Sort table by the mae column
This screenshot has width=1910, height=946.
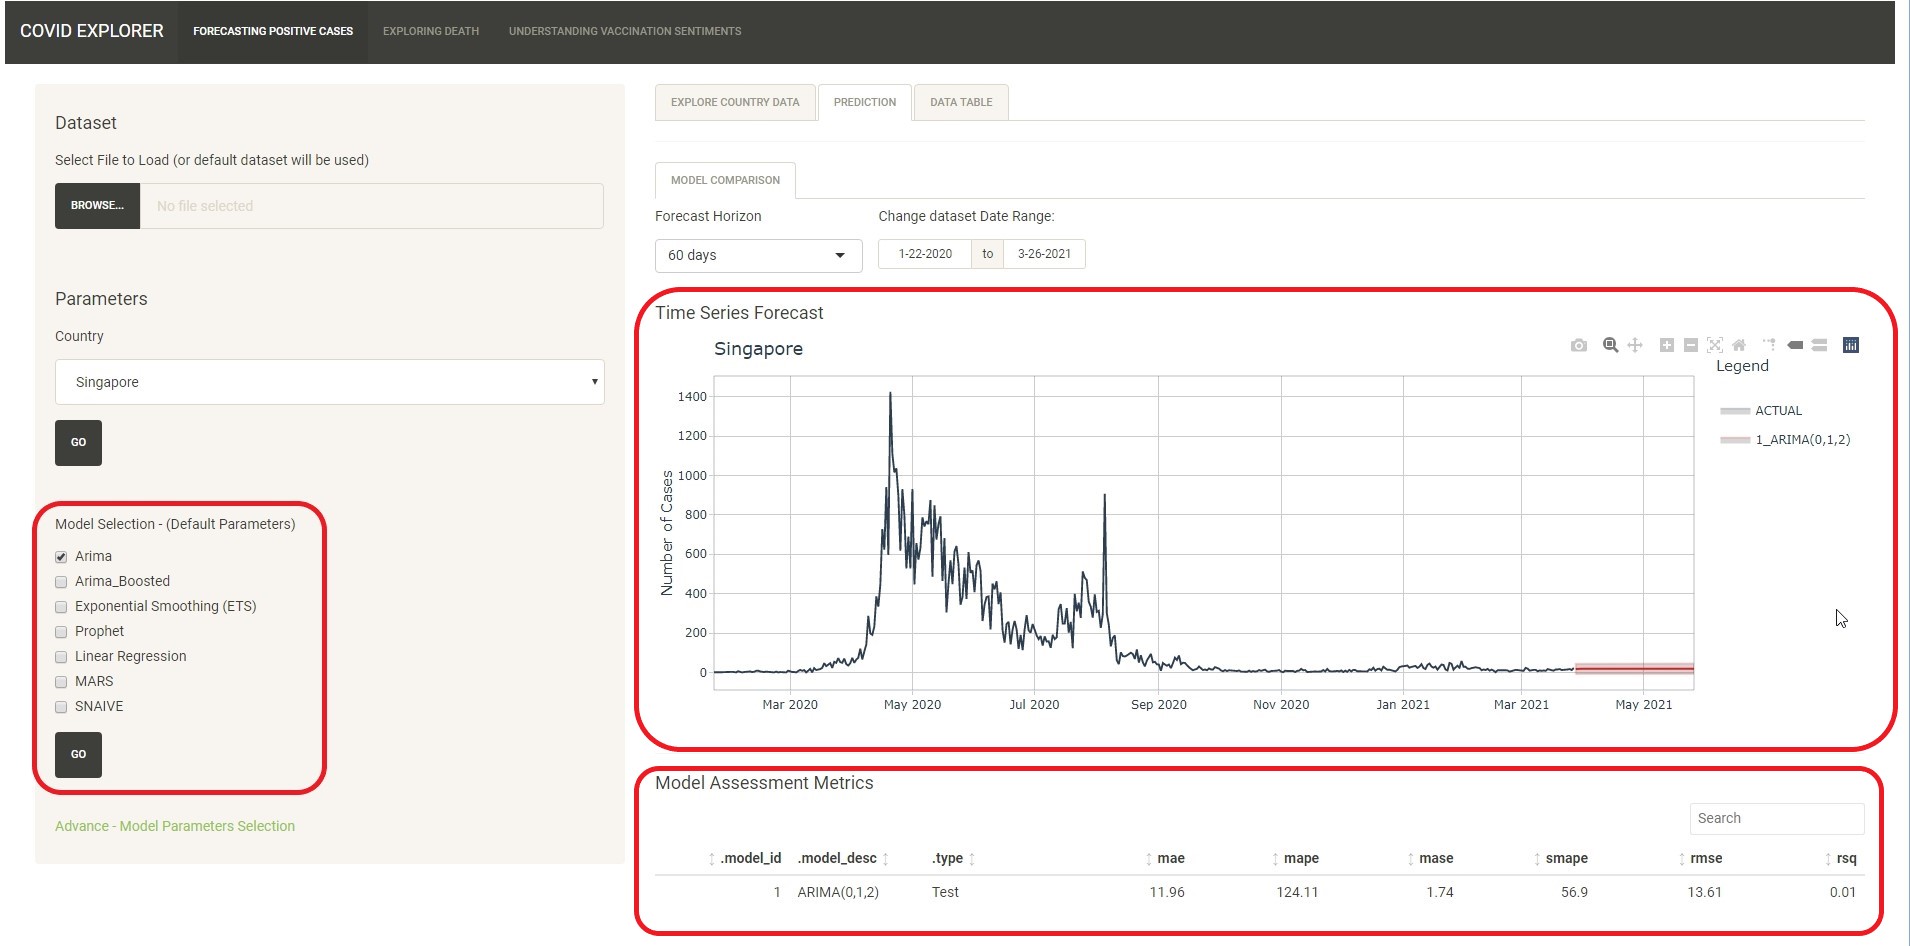1170,858
